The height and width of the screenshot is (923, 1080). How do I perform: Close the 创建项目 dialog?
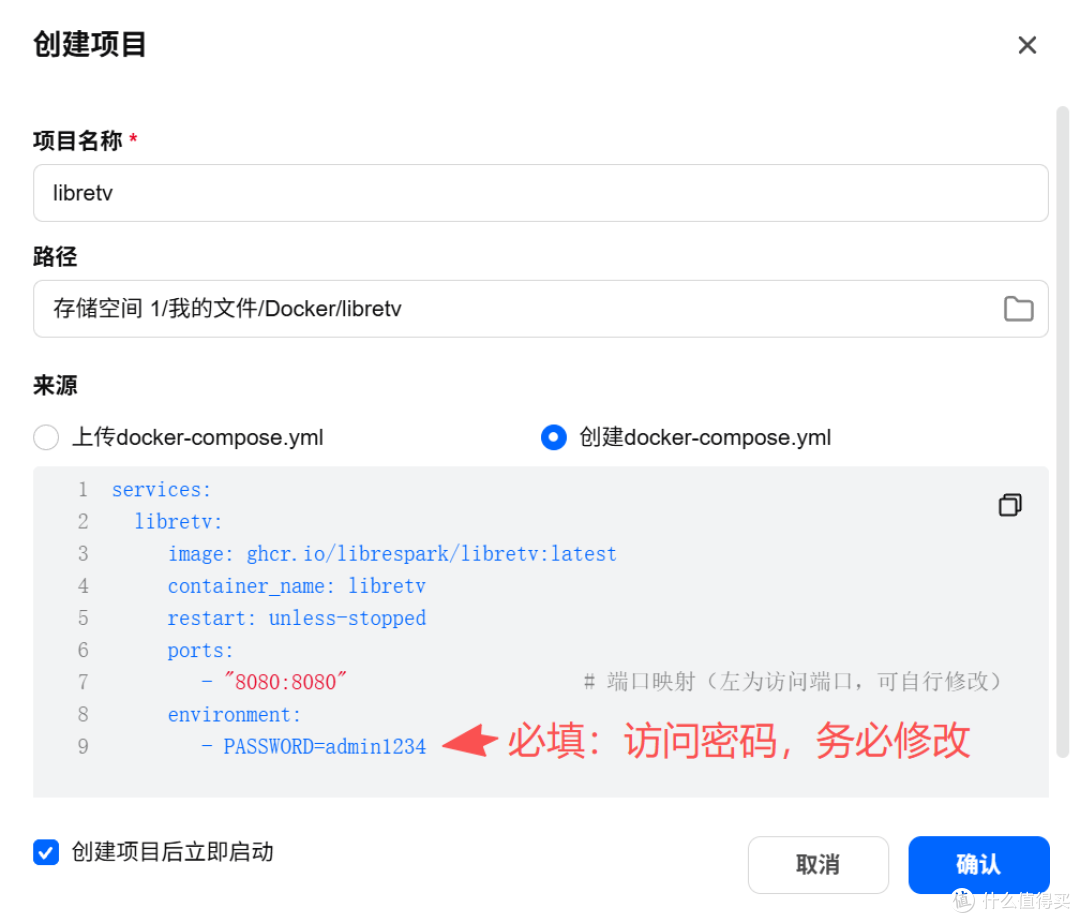[x=1027, y=45]
